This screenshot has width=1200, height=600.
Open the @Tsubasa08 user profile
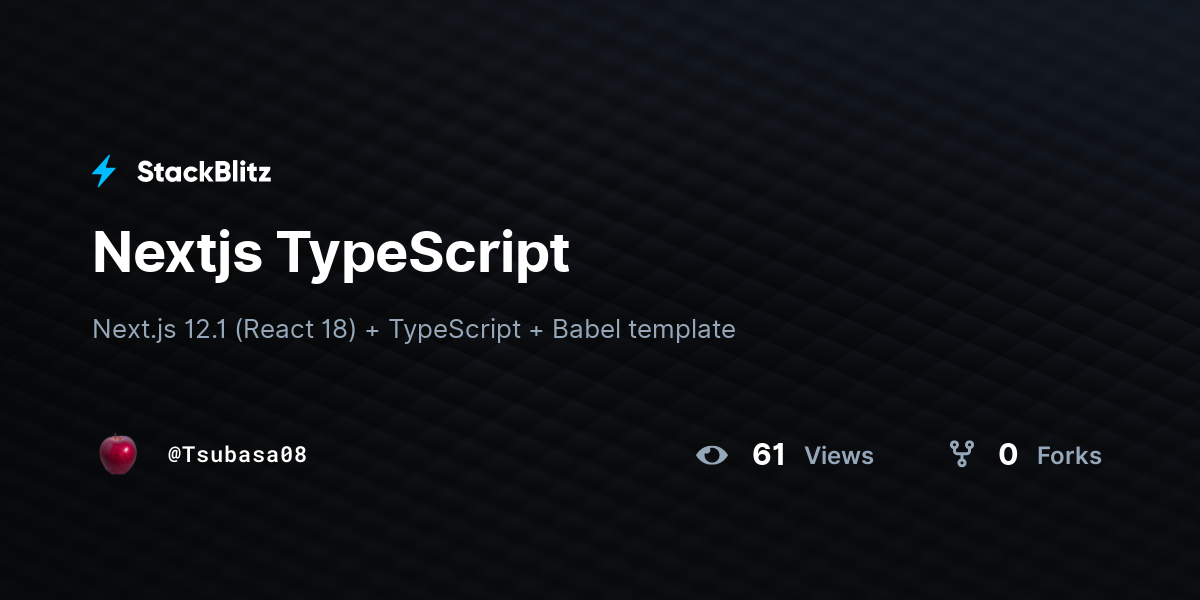point(237,455)
